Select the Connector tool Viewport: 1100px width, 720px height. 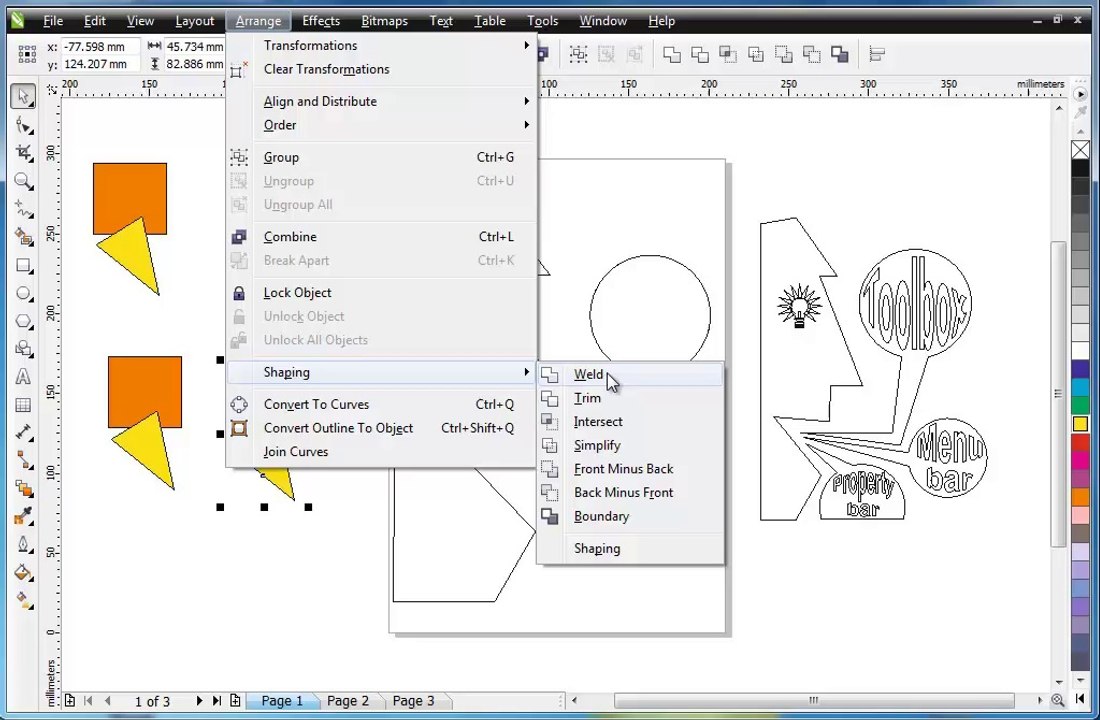pyautogui.click(x=23, y=460)
